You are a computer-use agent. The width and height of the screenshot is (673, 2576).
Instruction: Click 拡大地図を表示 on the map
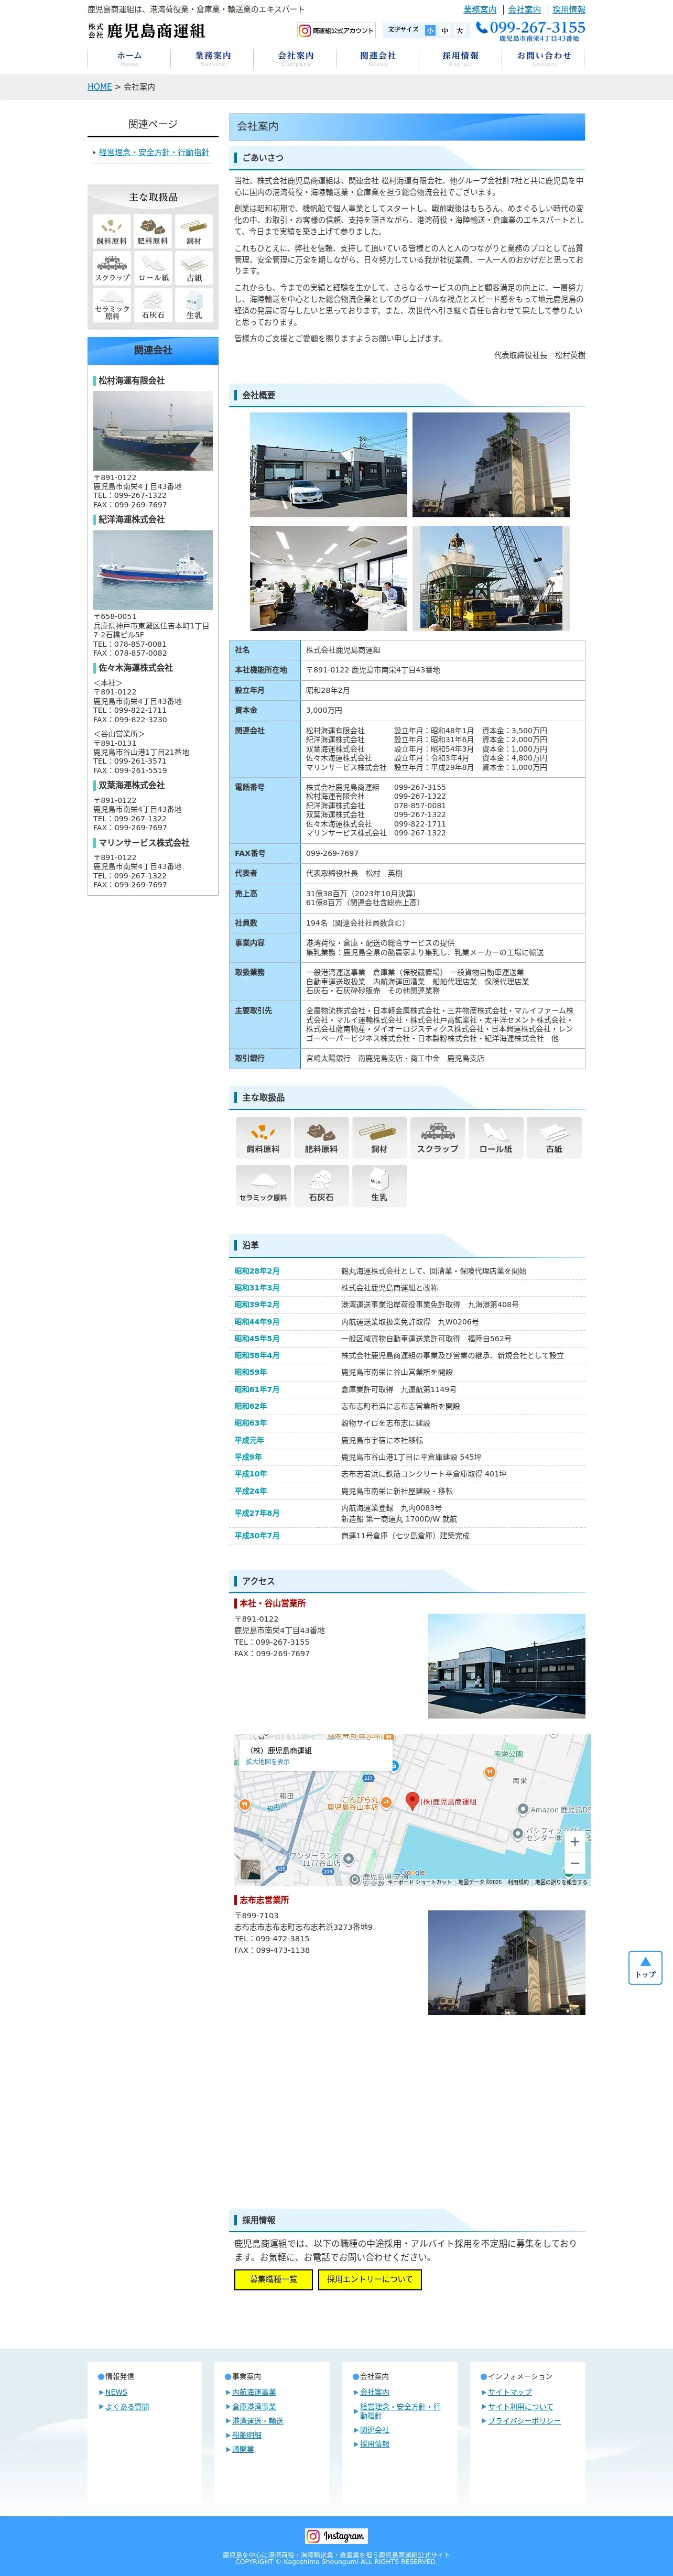click(x=267, y=1762)
